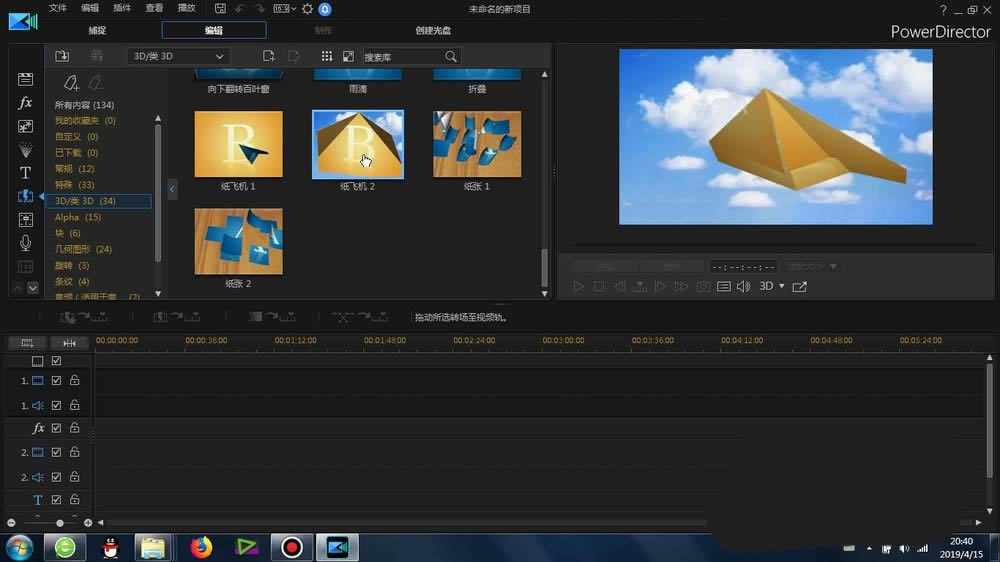Viewport: 1000px width, 562px height.
Task: Open the Voice-Over Recording room microphone icon
Action: pos(26,243)
